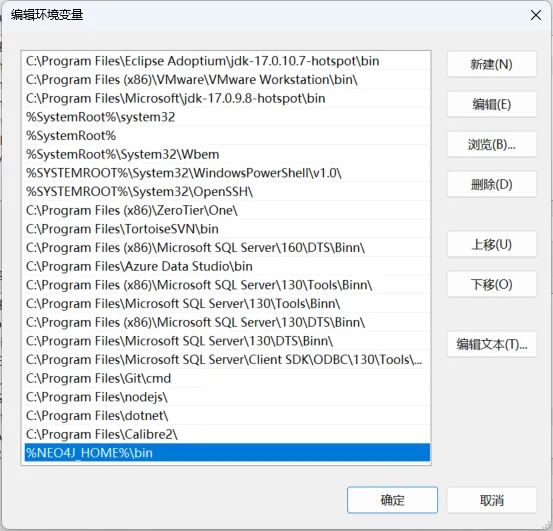The height and width of the screenshot is (531, 553).
Task: Click the 新建(N) button
Action: click(x=492, y=64)
